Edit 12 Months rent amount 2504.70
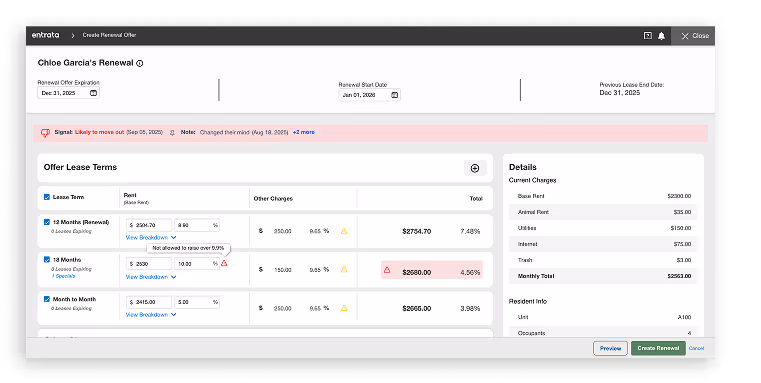This screenshot has width=761, height=383. point(149,225)
